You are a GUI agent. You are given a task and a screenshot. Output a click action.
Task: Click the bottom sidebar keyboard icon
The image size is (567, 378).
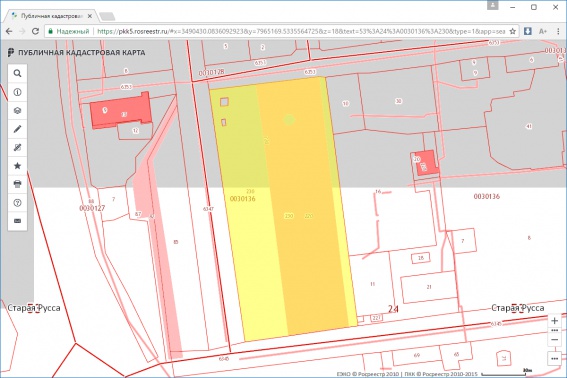click(x=17, y=221)
